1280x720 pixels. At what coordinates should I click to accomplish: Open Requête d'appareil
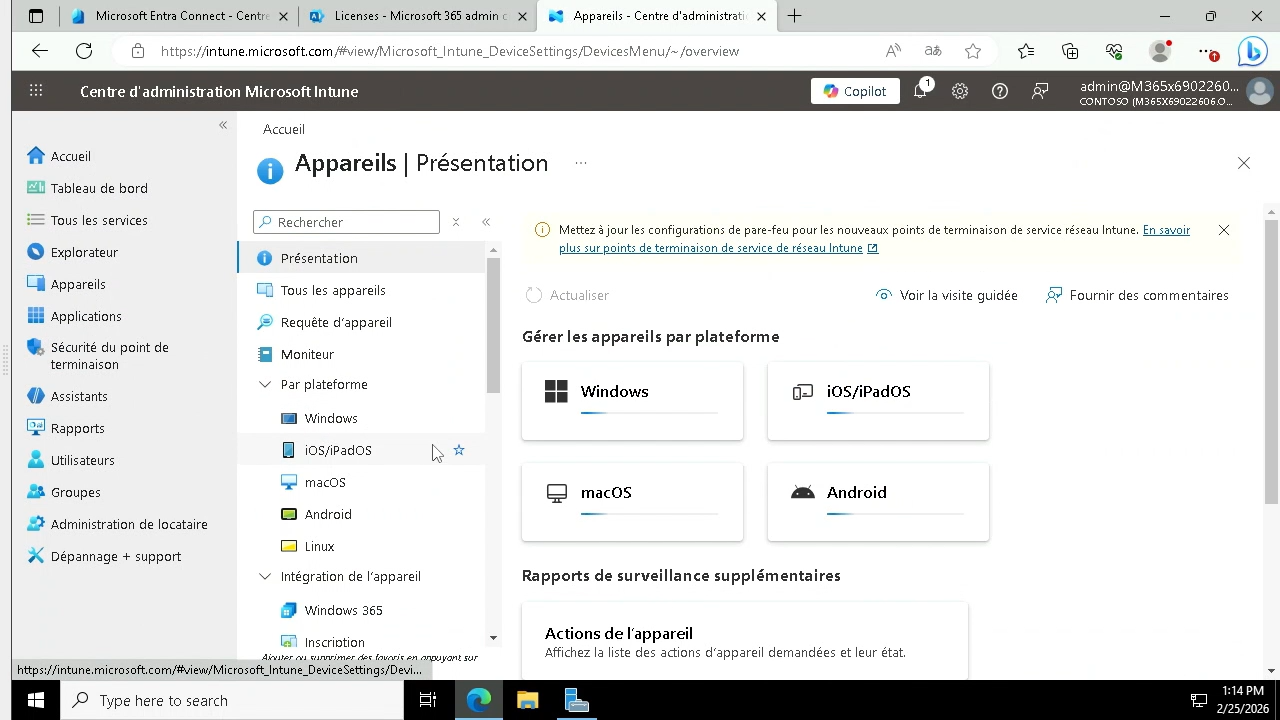[361, 322]
